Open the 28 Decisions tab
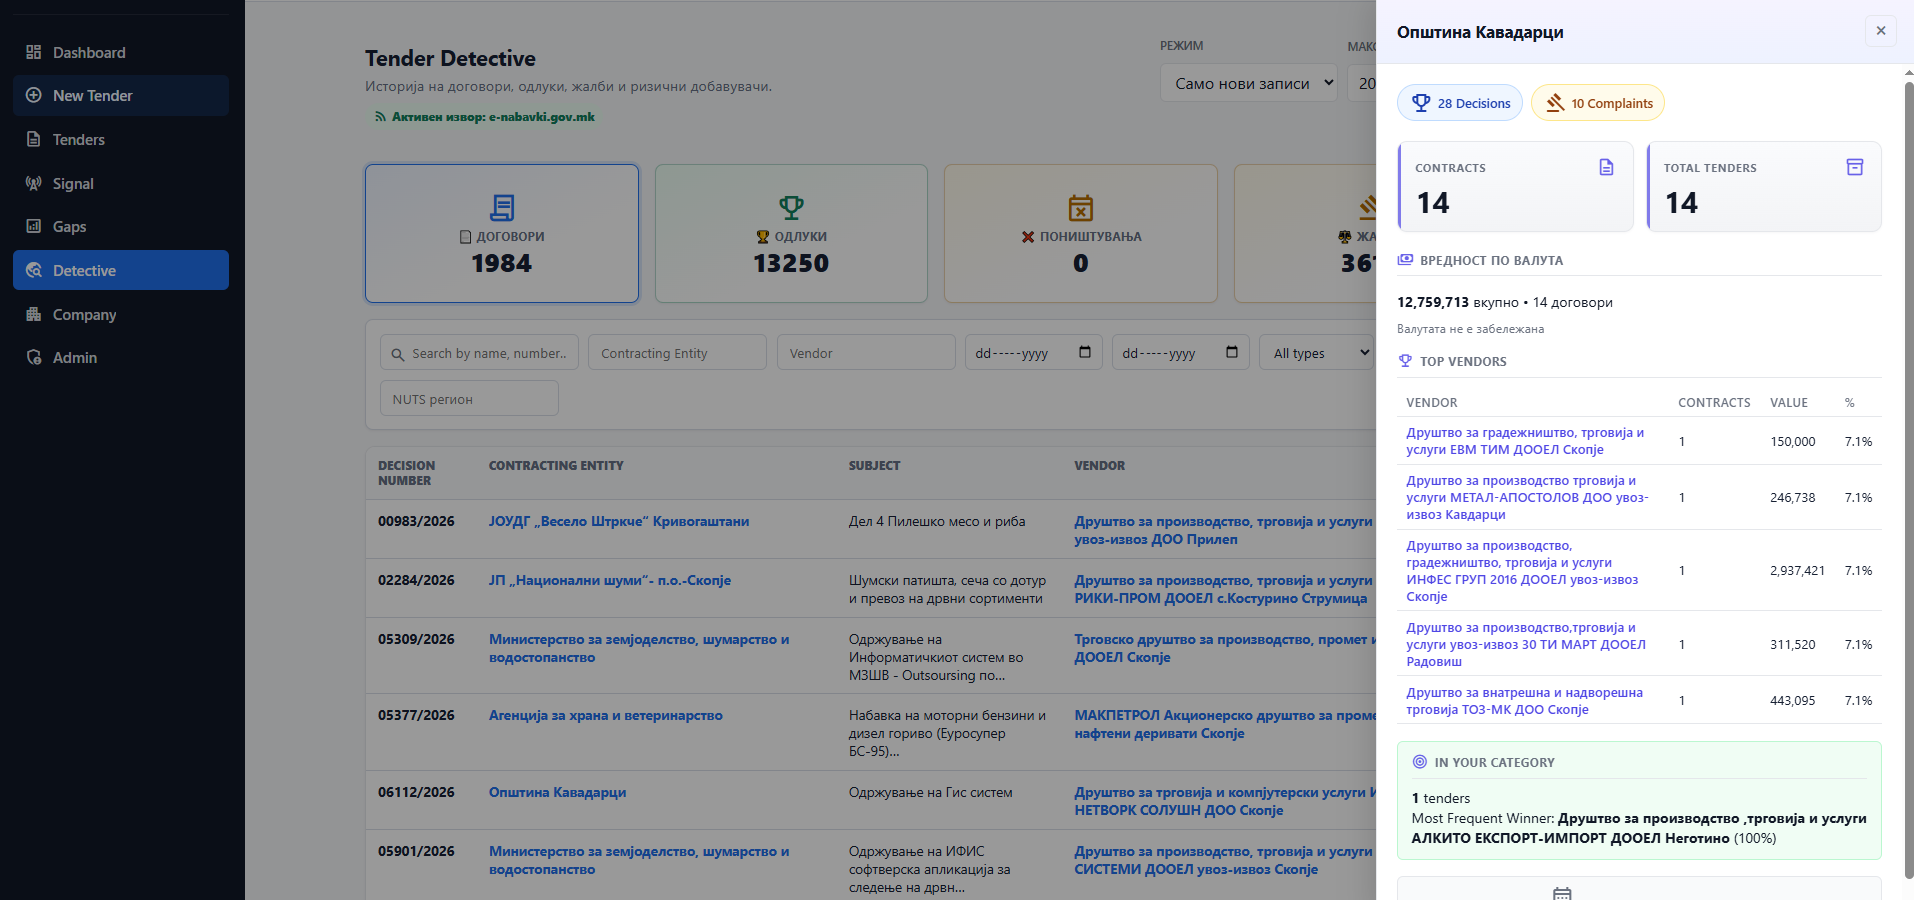 pyautogui.click(x=1460, y=103)
